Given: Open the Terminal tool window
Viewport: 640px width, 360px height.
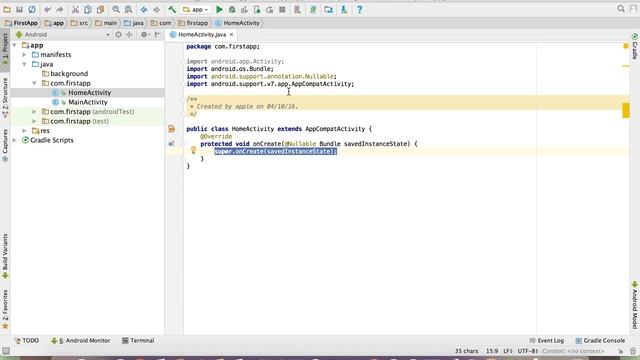Looking at the screenshot, I should pos(138,340).
